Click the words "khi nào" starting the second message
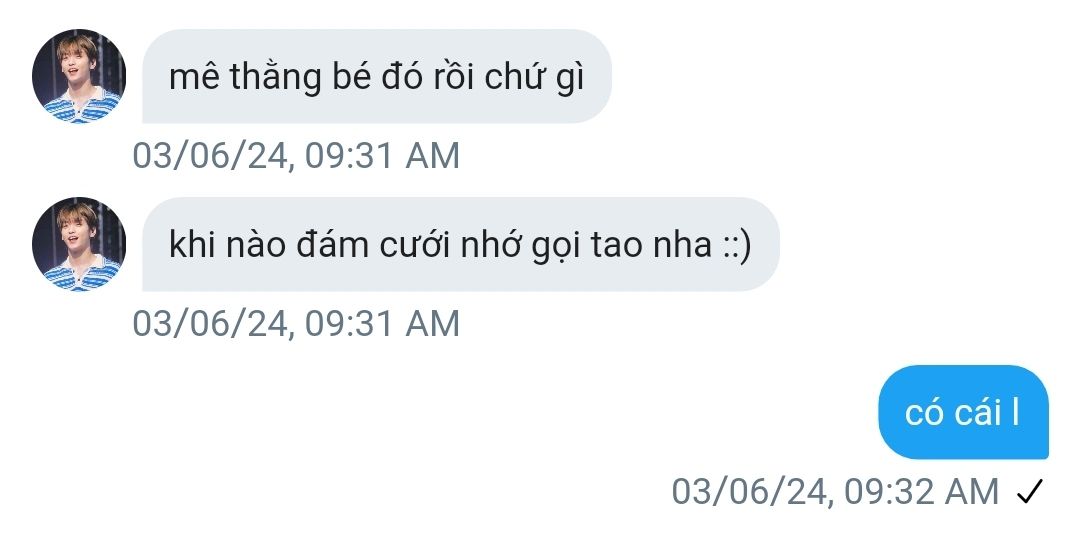This screenshot has height=558, width=1079. [227, 245]
